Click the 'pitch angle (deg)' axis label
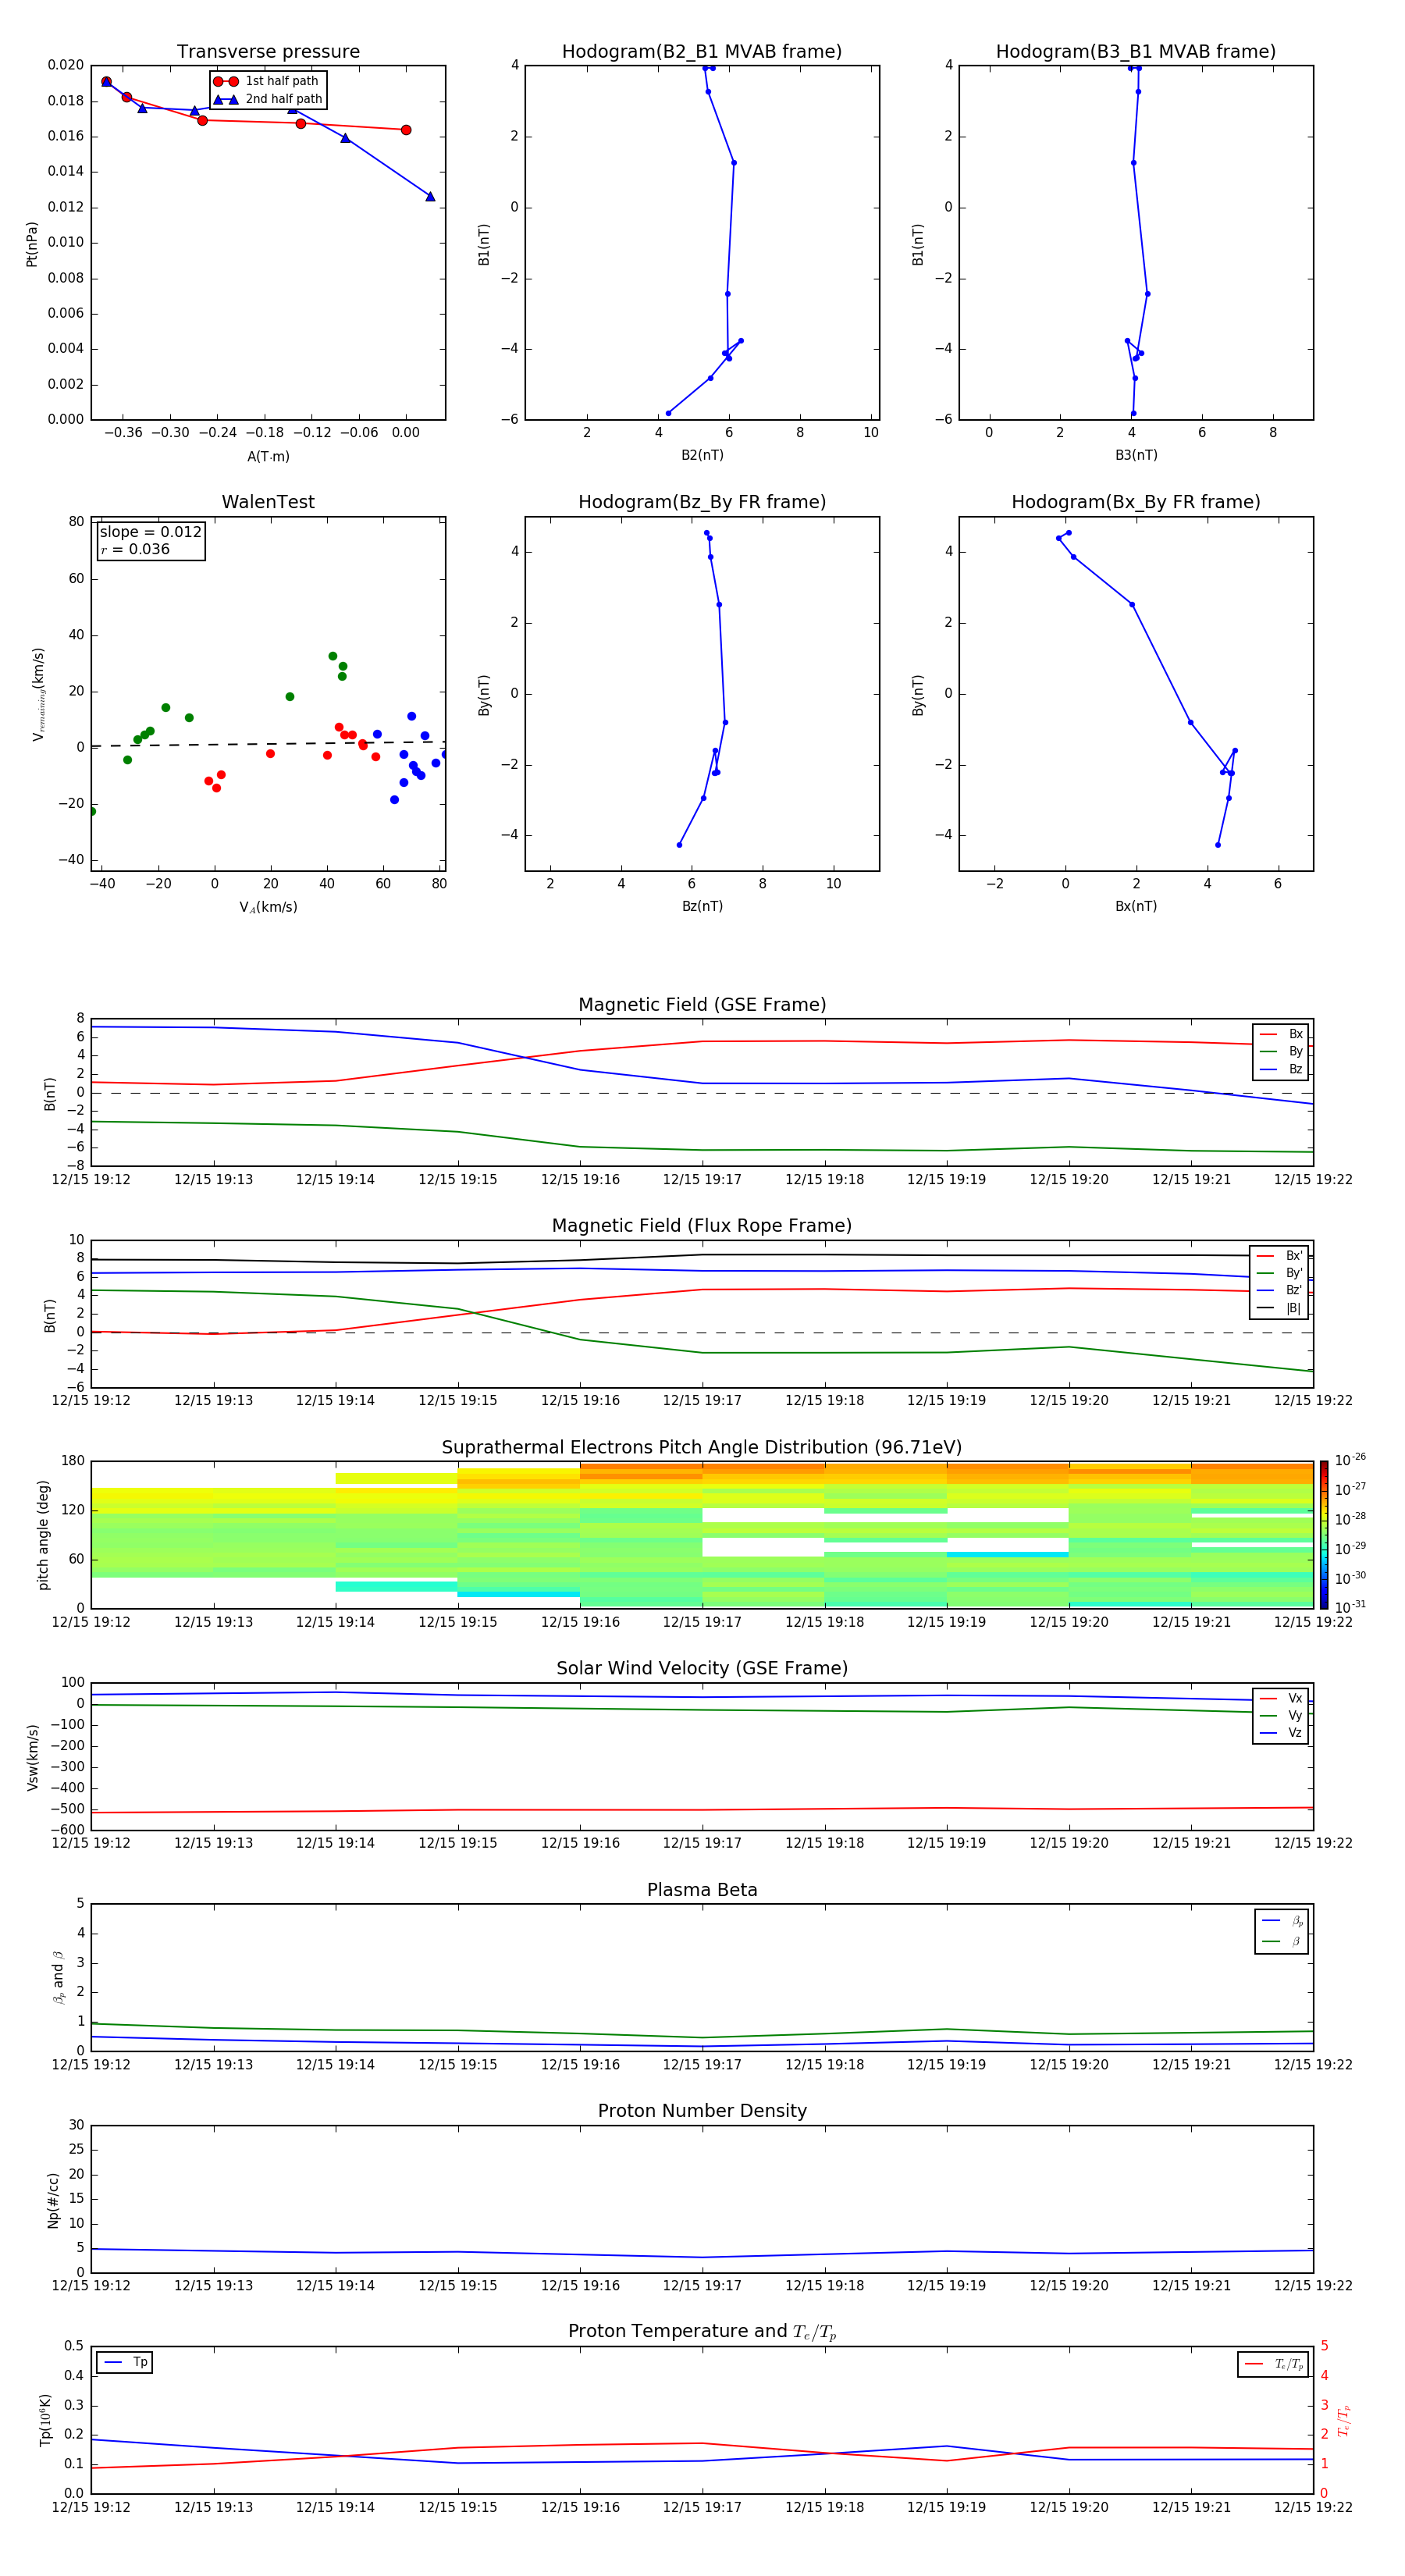The width and height of the screenshot is (1405, 2576). (43, 1535)
